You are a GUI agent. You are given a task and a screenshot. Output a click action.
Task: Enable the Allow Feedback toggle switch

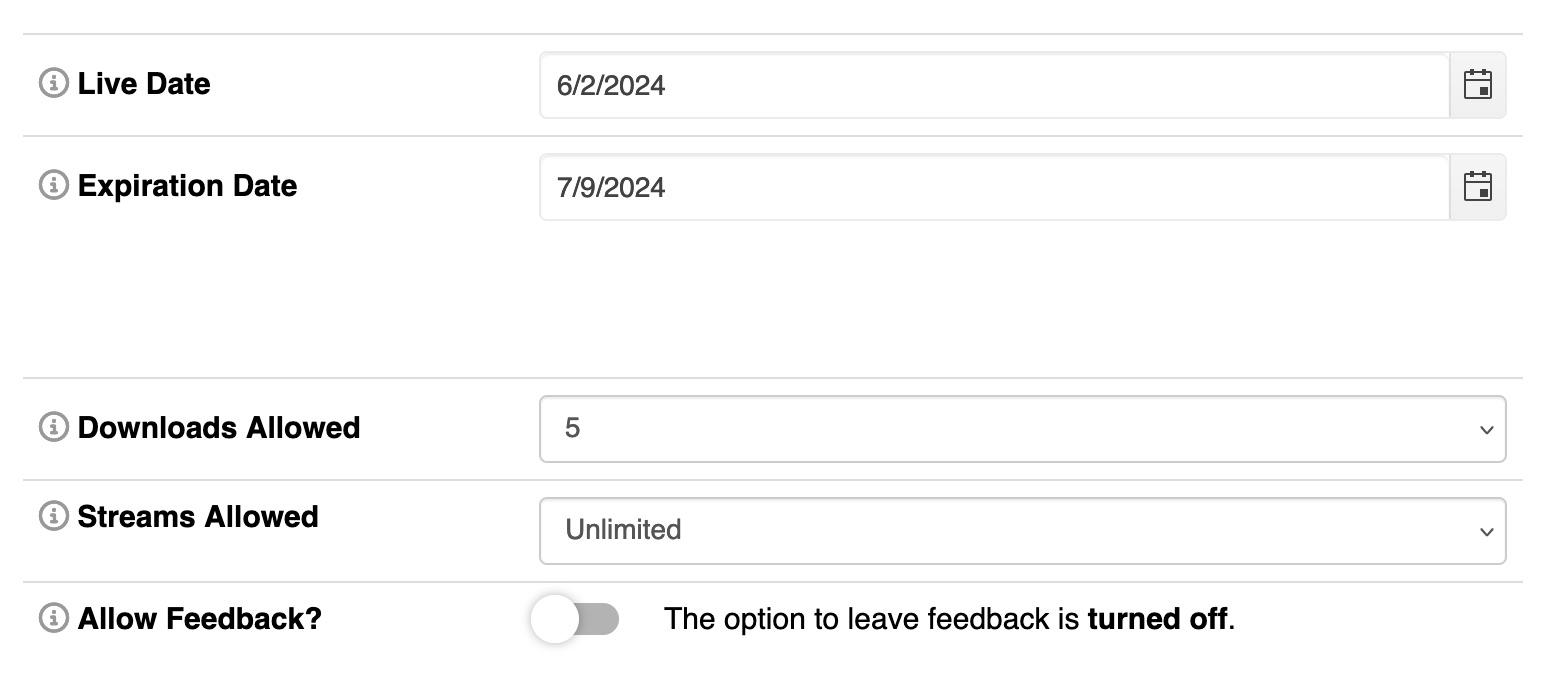(575, 619)
